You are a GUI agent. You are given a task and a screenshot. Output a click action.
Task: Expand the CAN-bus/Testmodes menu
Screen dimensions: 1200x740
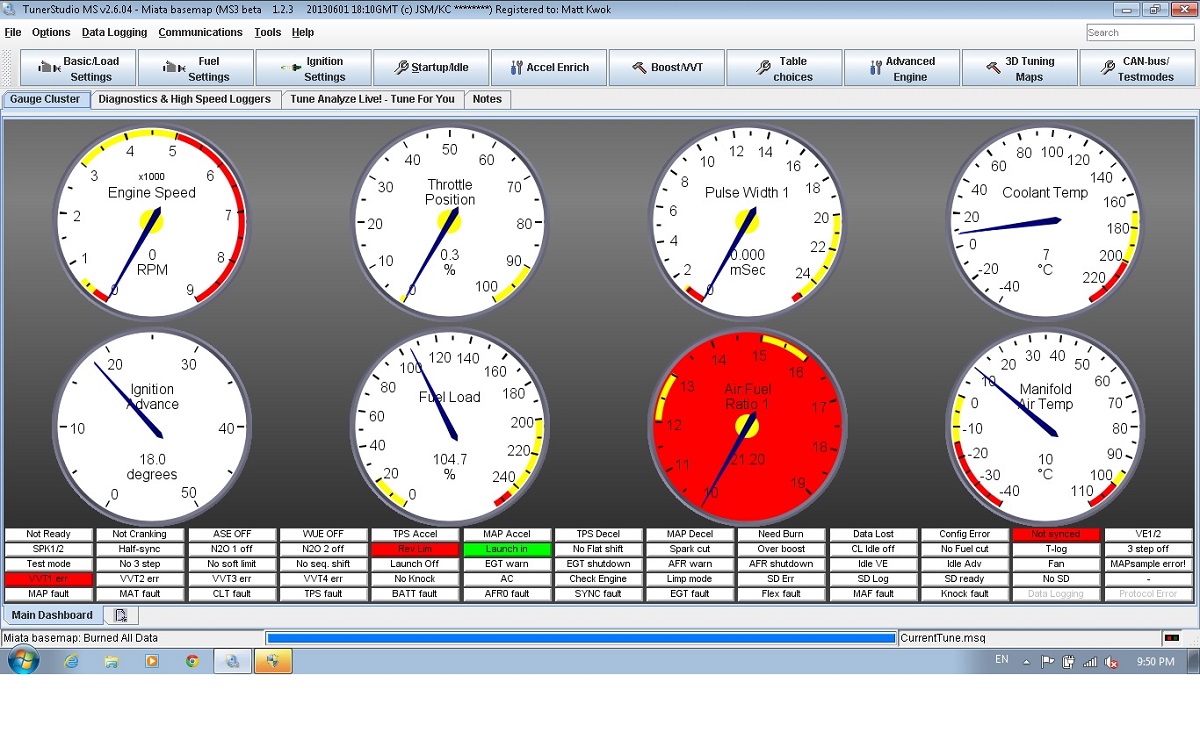(x=1136, y=68)
